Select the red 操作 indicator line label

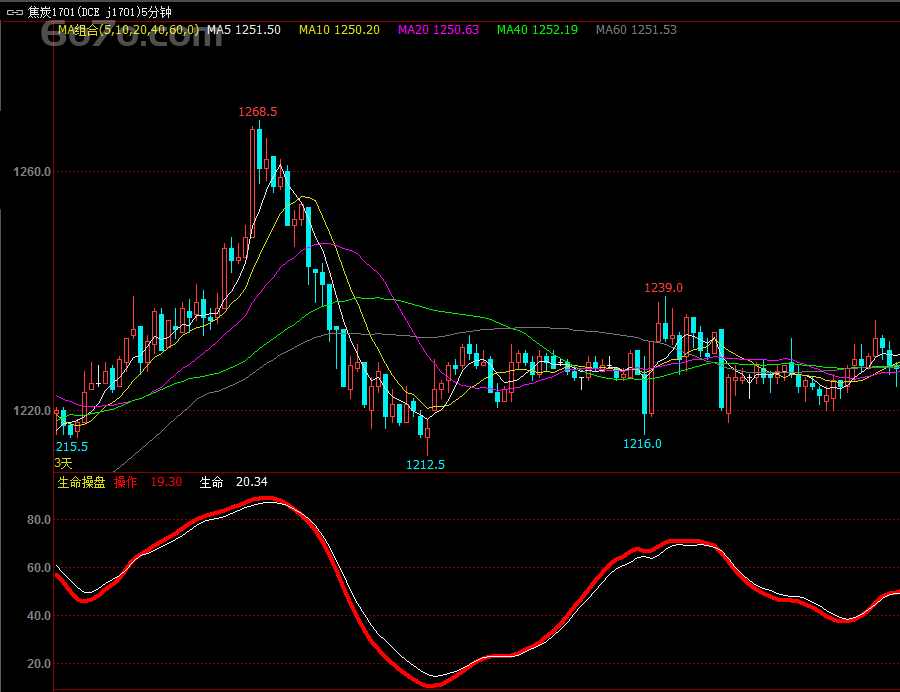[126, 482]
